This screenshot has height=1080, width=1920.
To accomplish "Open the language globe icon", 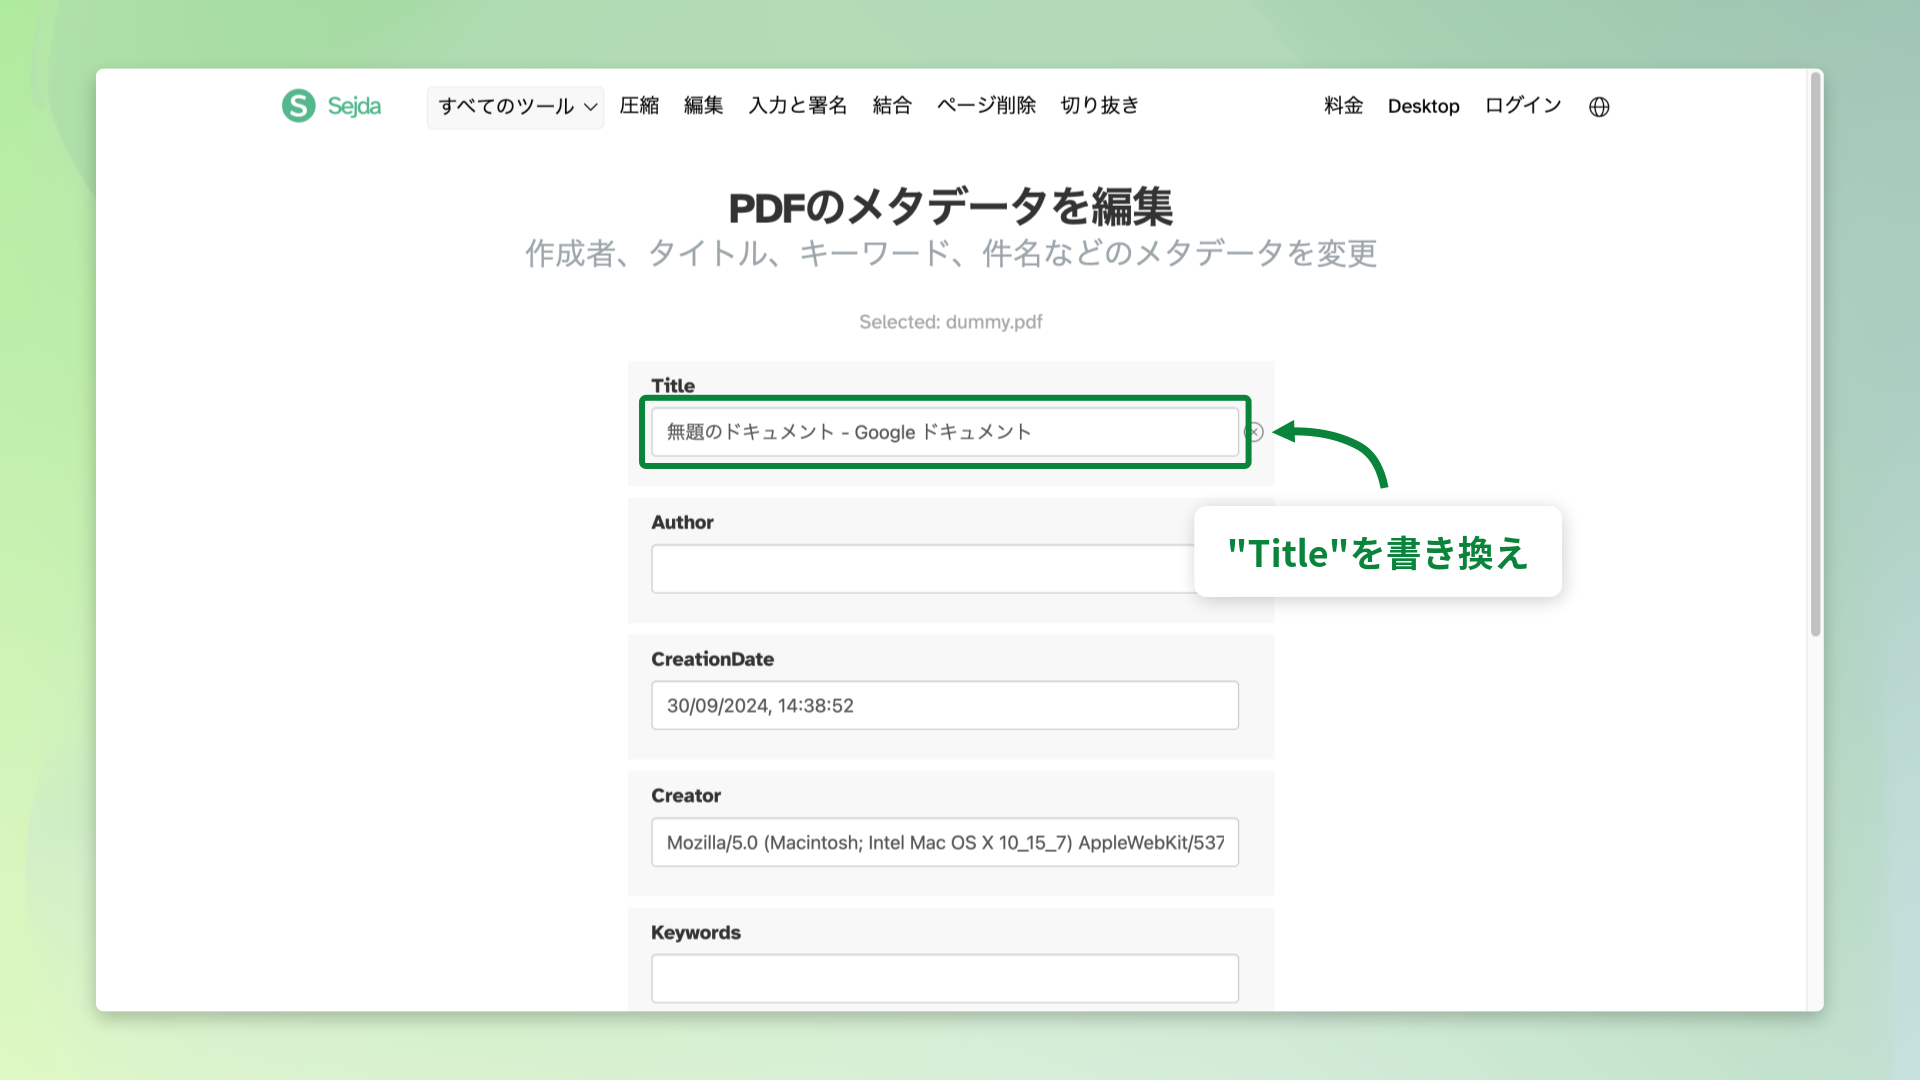I will [1599, 107].
